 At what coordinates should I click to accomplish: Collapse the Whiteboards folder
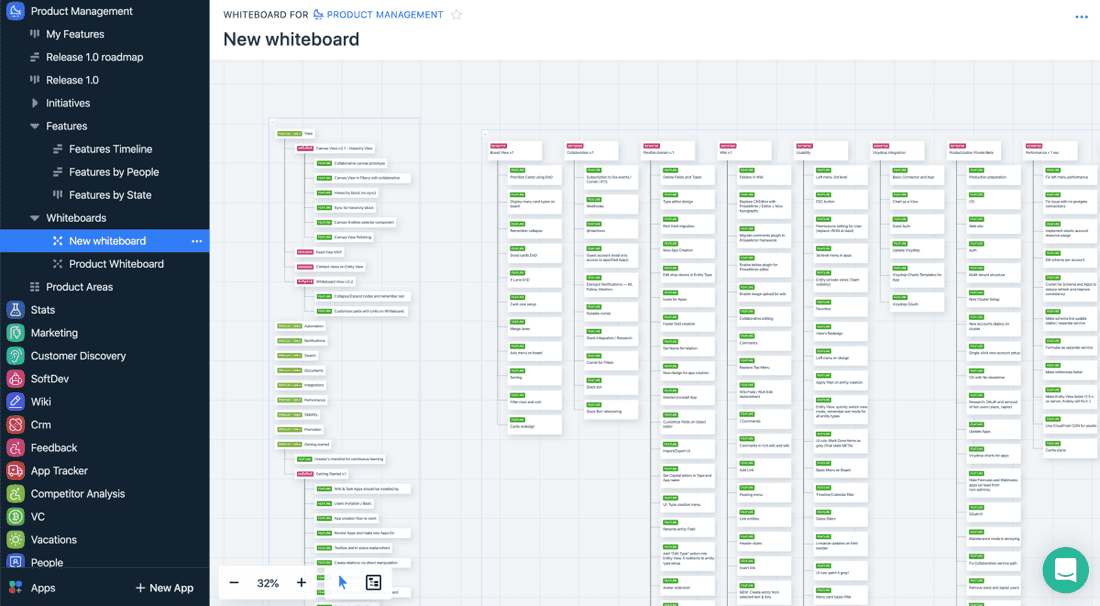coord(35,218)
